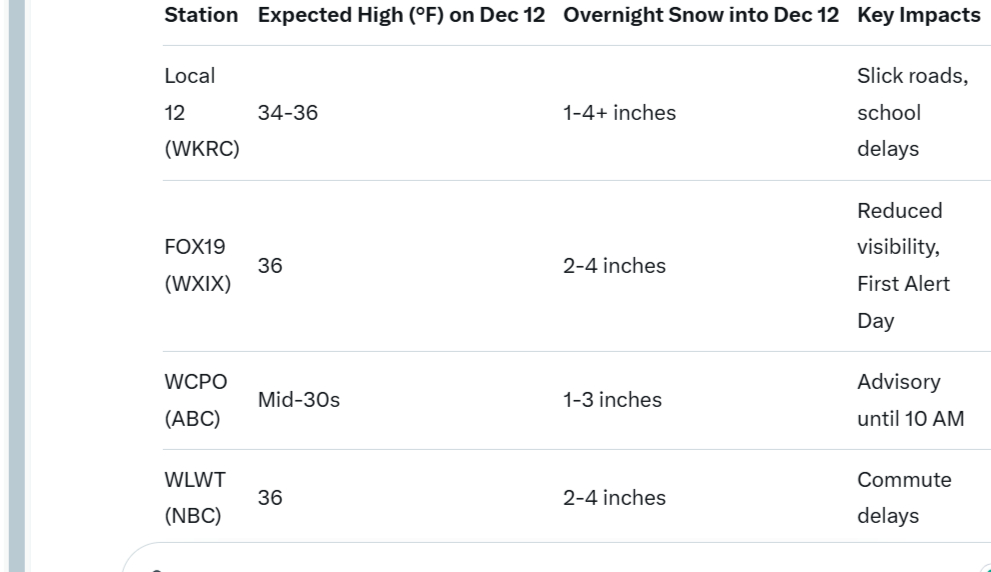Click the Expected High (°F) column header
991x572 pixels.
401,15
